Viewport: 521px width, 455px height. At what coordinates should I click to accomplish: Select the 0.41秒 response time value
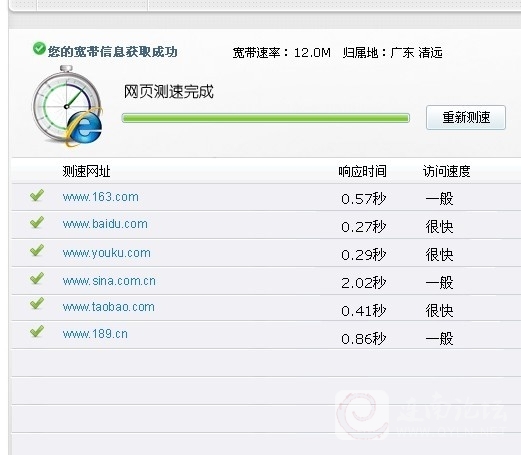(x=364, y=311)
